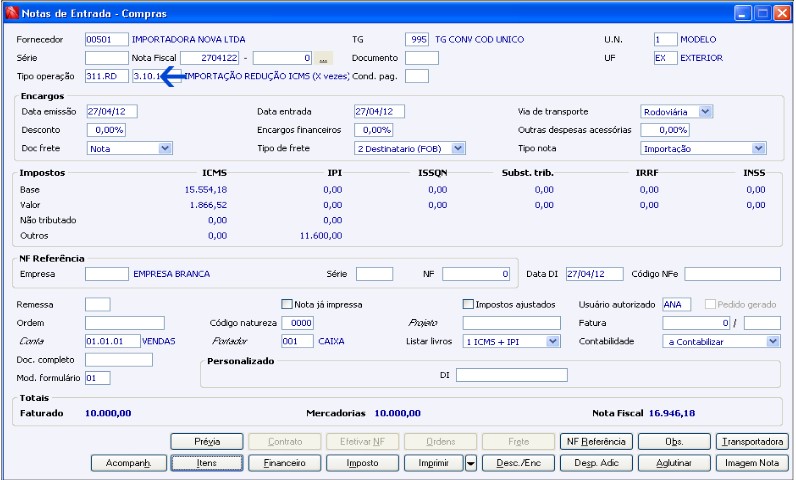Screen dimensions: 796x480
Task: Open the Financeiro button
Action: [x=284, y=463]
